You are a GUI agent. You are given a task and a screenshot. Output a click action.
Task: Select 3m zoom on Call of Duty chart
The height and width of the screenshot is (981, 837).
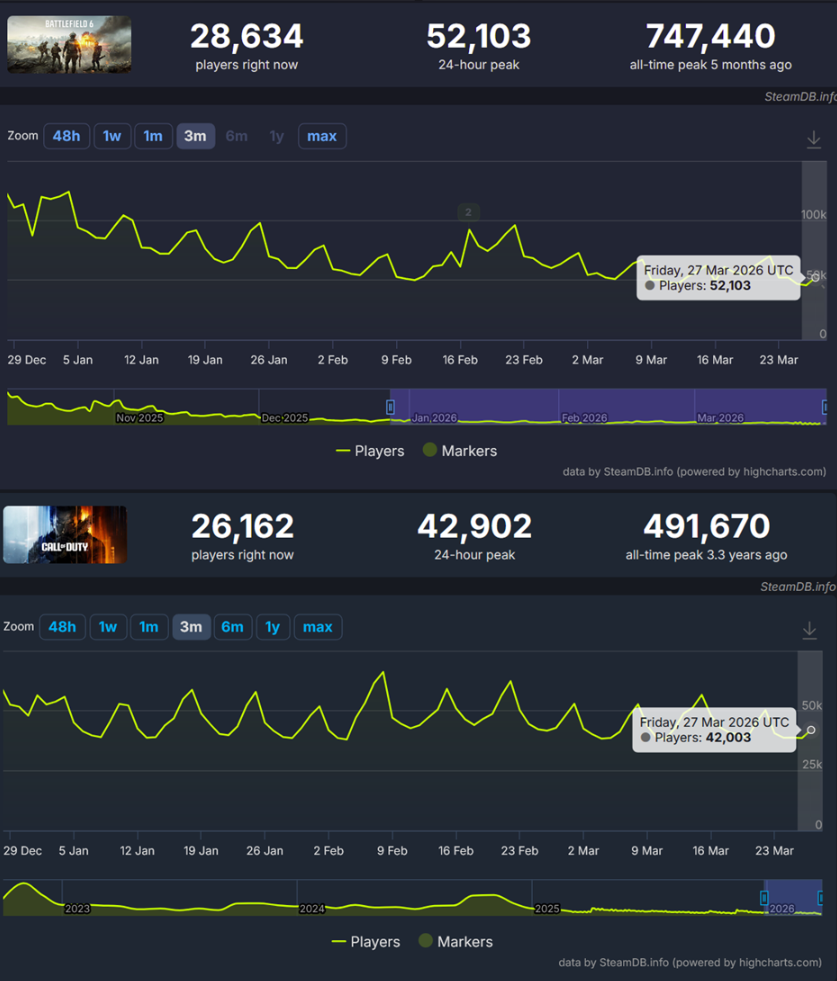coord(191,627)
